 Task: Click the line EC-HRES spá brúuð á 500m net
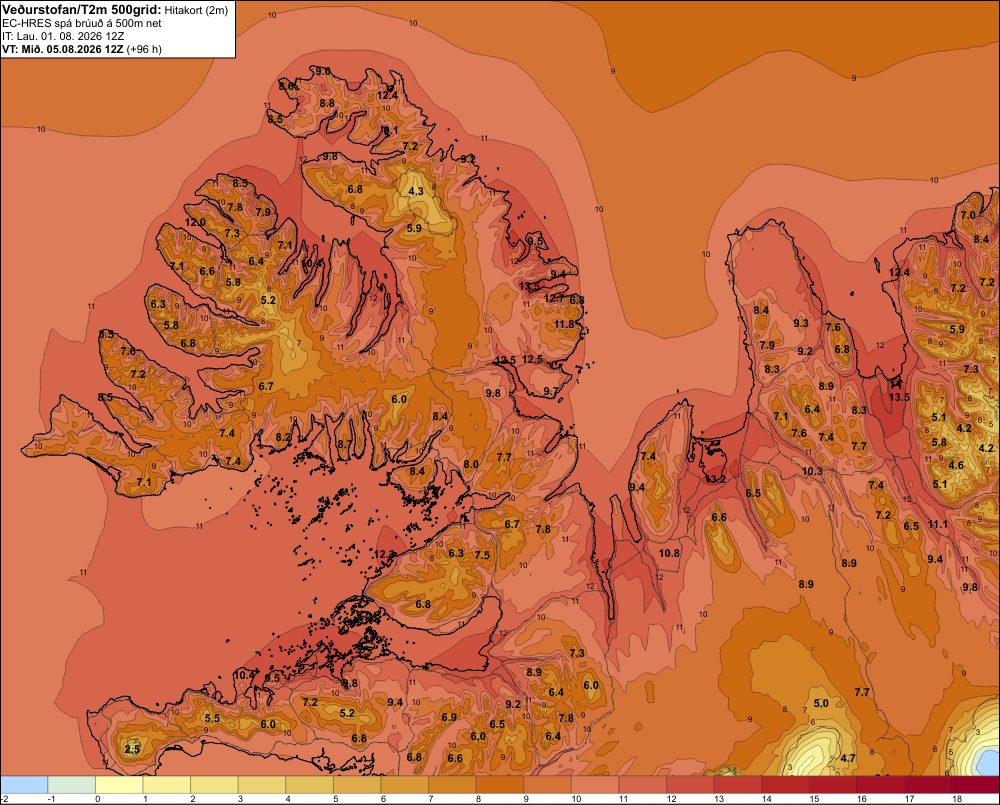pos(82,23)
